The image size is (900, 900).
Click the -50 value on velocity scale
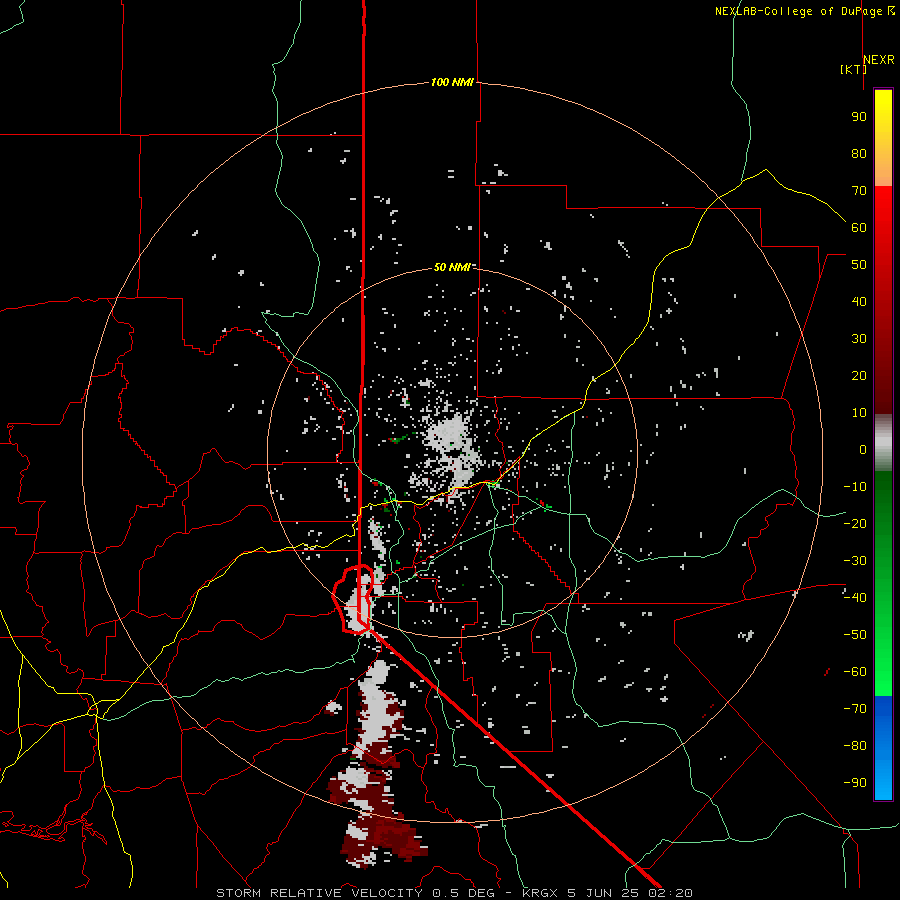coord(855,634)
